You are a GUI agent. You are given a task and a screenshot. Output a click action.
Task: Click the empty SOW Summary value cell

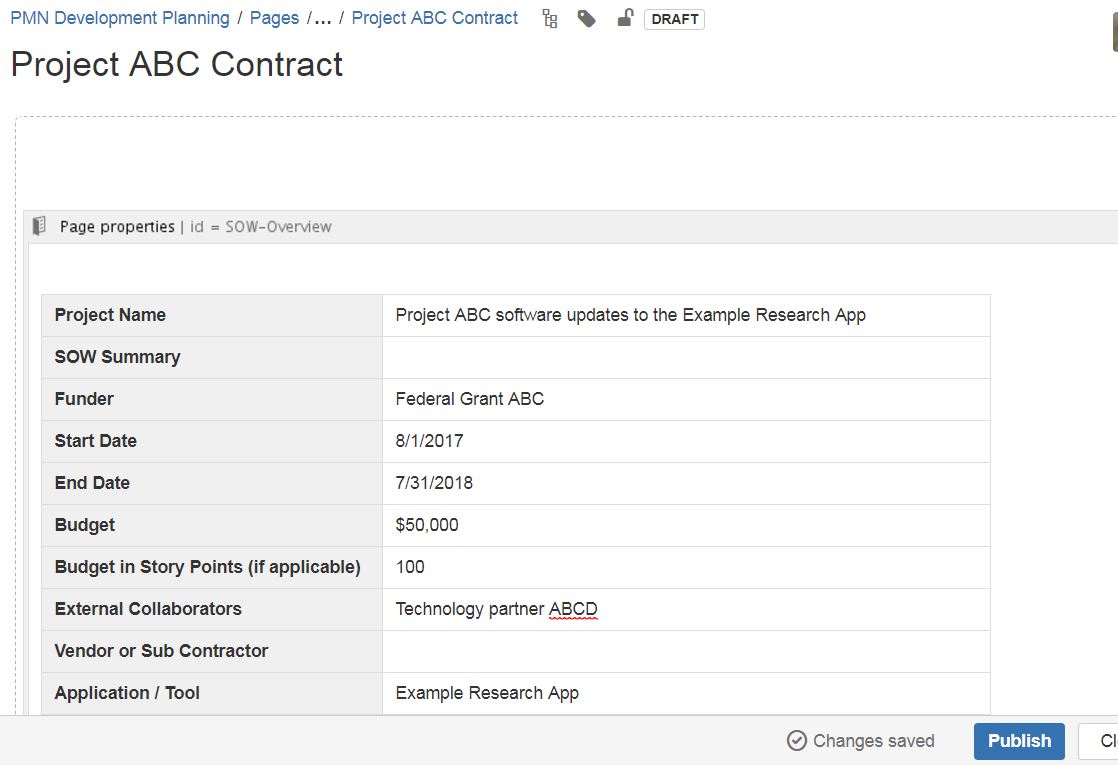click(x=686, y=357)
